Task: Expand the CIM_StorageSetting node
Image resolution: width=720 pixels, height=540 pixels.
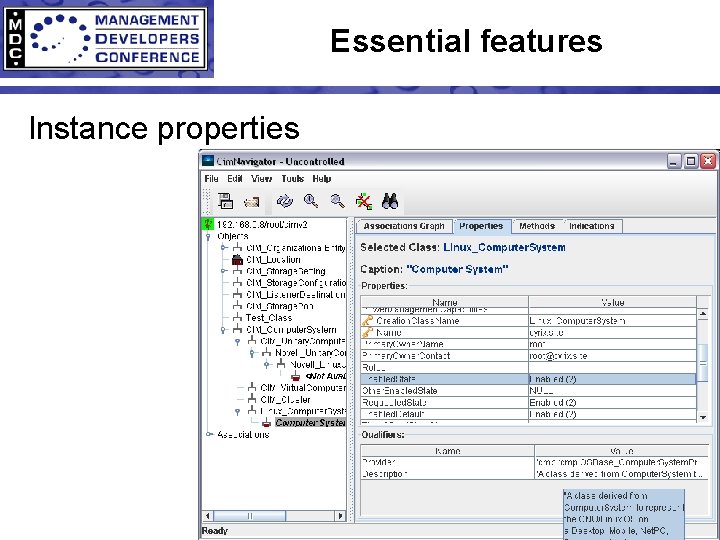Action: (224, 271)
